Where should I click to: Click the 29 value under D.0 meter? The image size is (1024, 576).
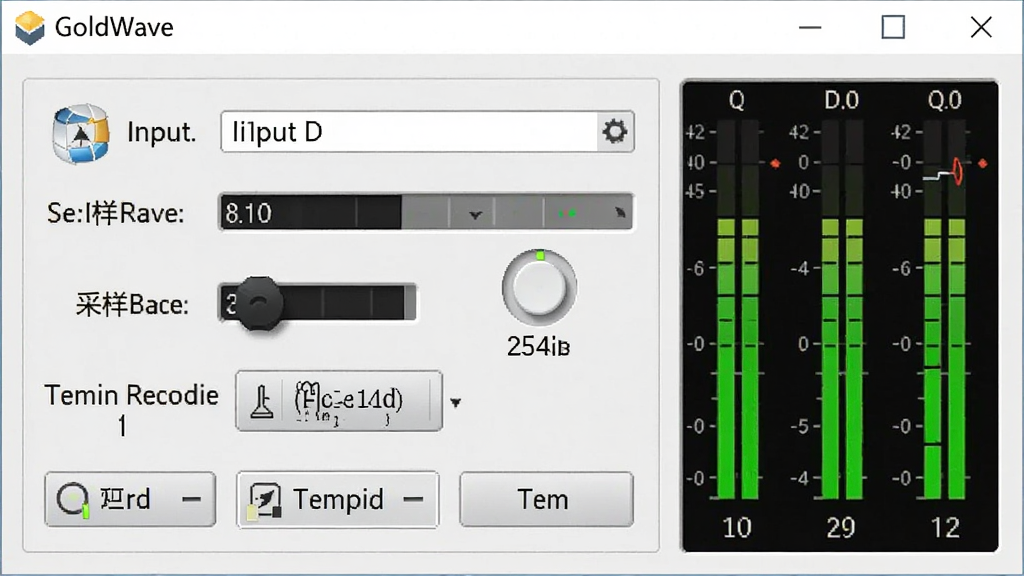pos(840,528)
